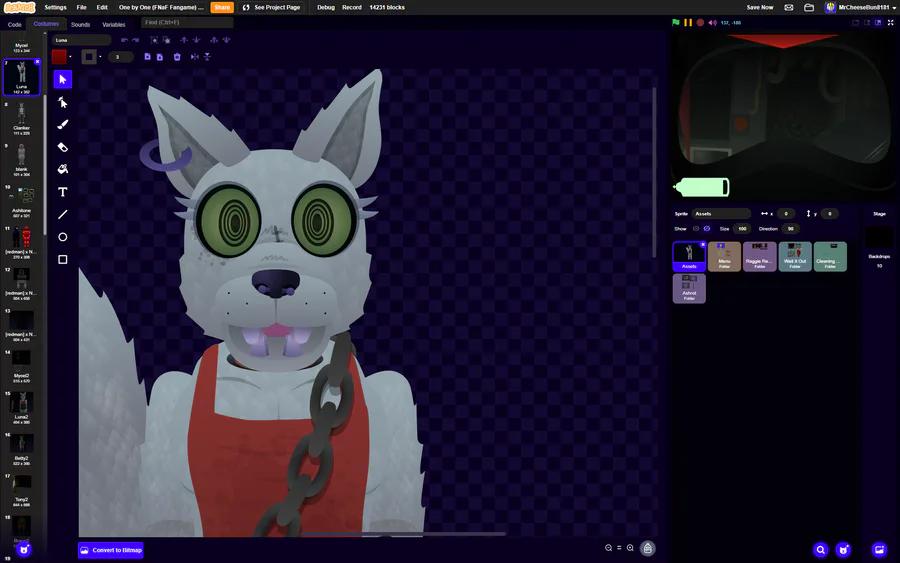
Task: Open the Settings menu
Action: [55, 7]
